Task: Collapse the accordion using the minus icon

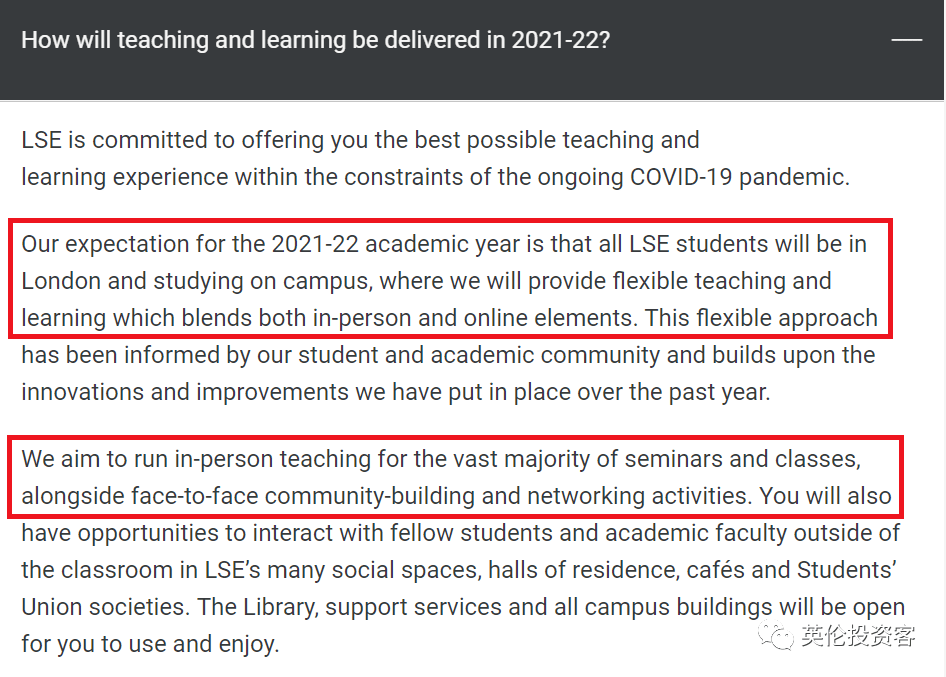Action: click(906, 40)
